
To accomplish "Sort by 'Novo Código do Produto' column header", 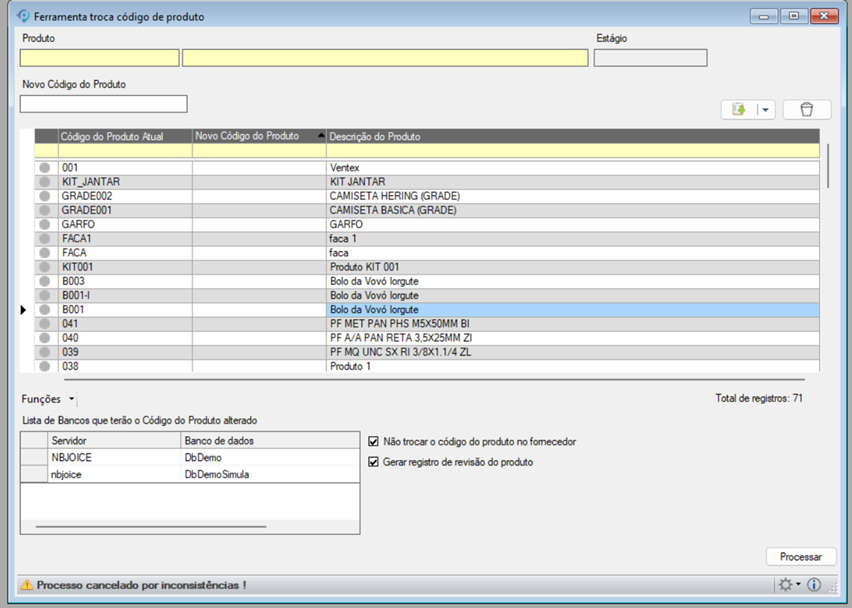I will (260, 136).
